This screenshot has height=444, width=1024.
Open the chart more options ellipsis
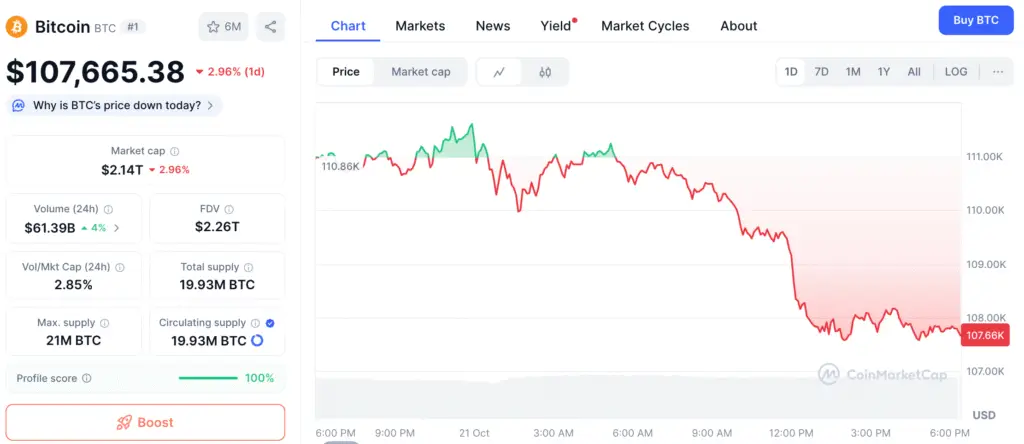point(997,72)
